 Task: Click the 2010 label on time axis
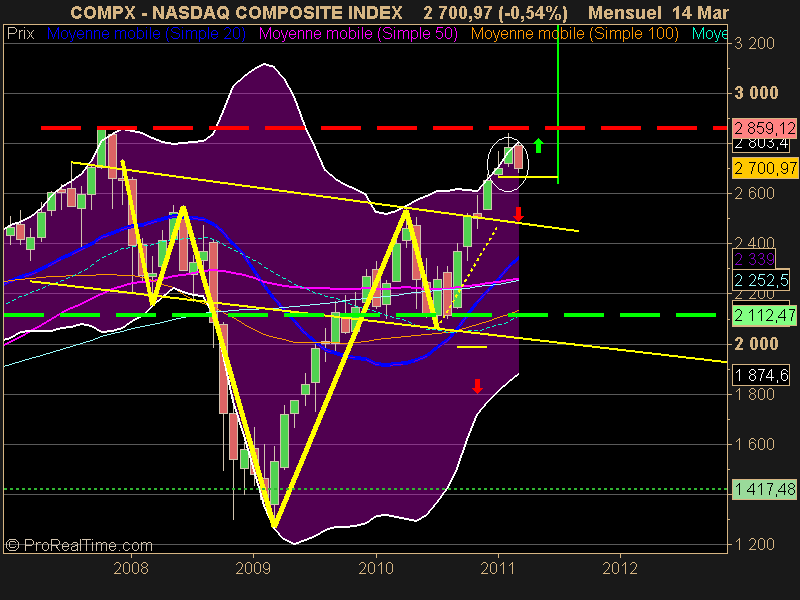(x=376, y=568)
